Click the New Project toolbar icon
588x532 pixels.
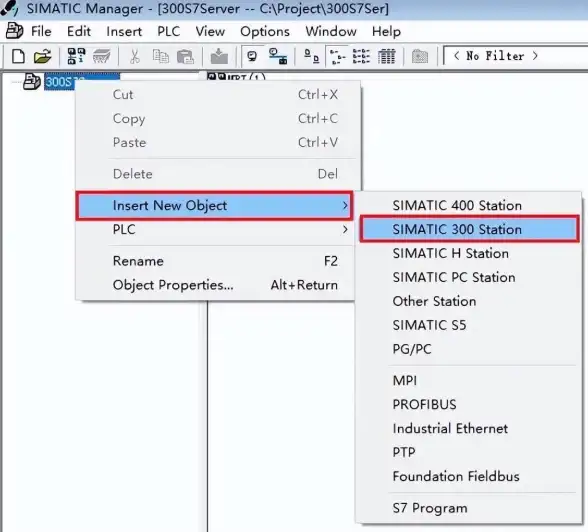point(18,56)
